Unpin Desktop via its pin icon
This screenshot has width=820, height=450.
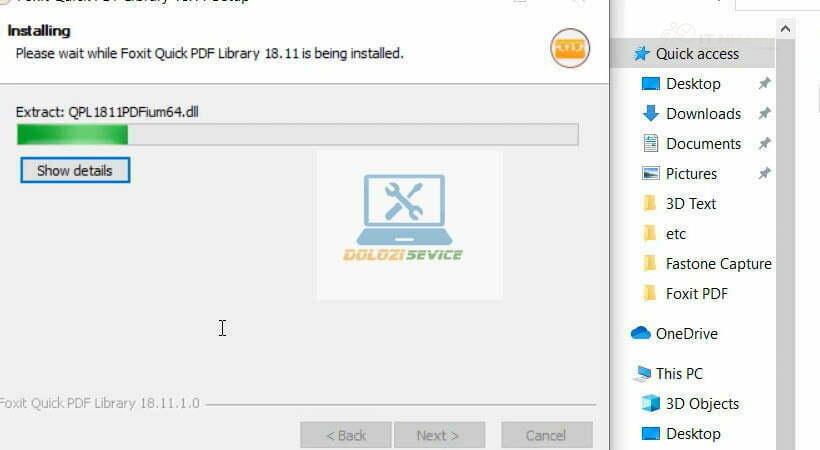coord(764,83)
